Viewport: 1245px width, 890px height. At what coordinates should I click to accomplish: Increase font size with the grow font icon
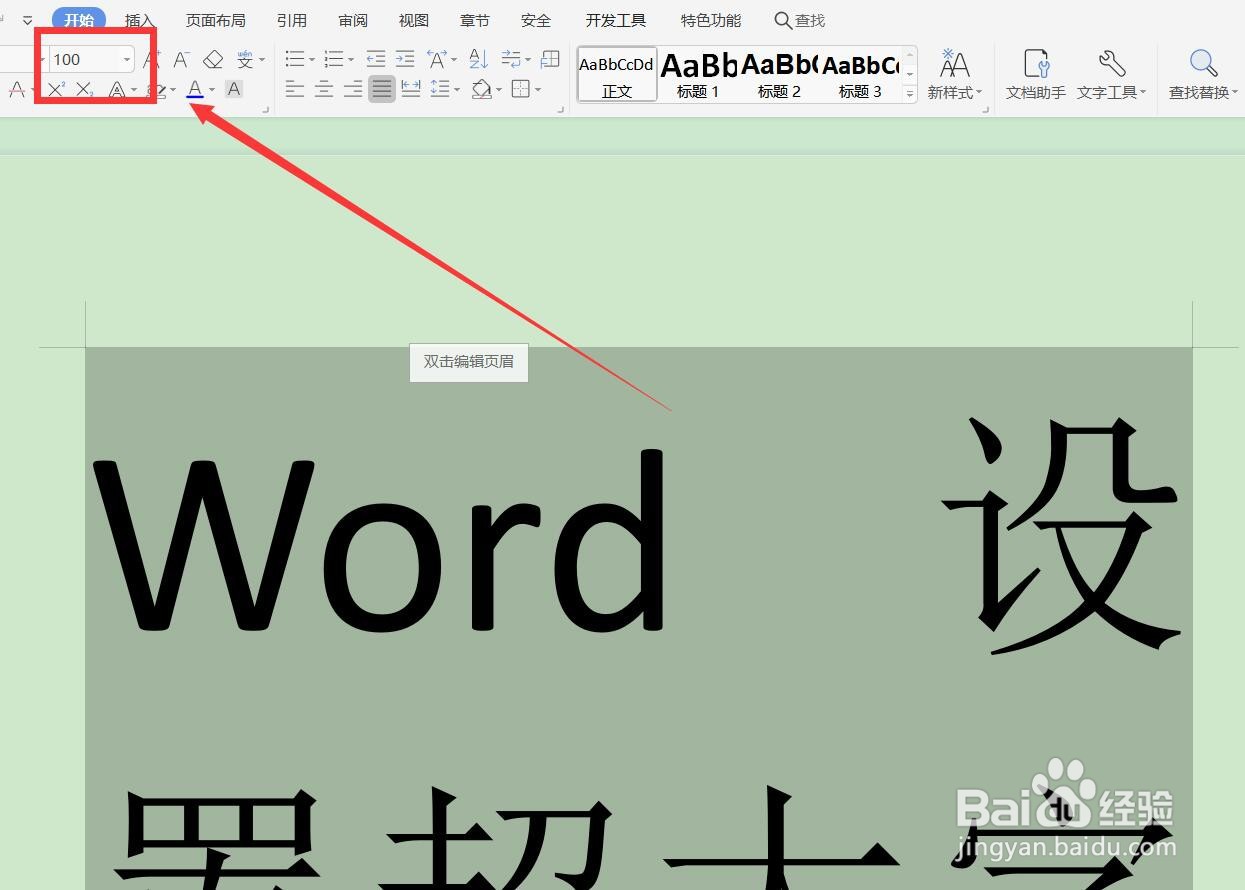(151, 60)
